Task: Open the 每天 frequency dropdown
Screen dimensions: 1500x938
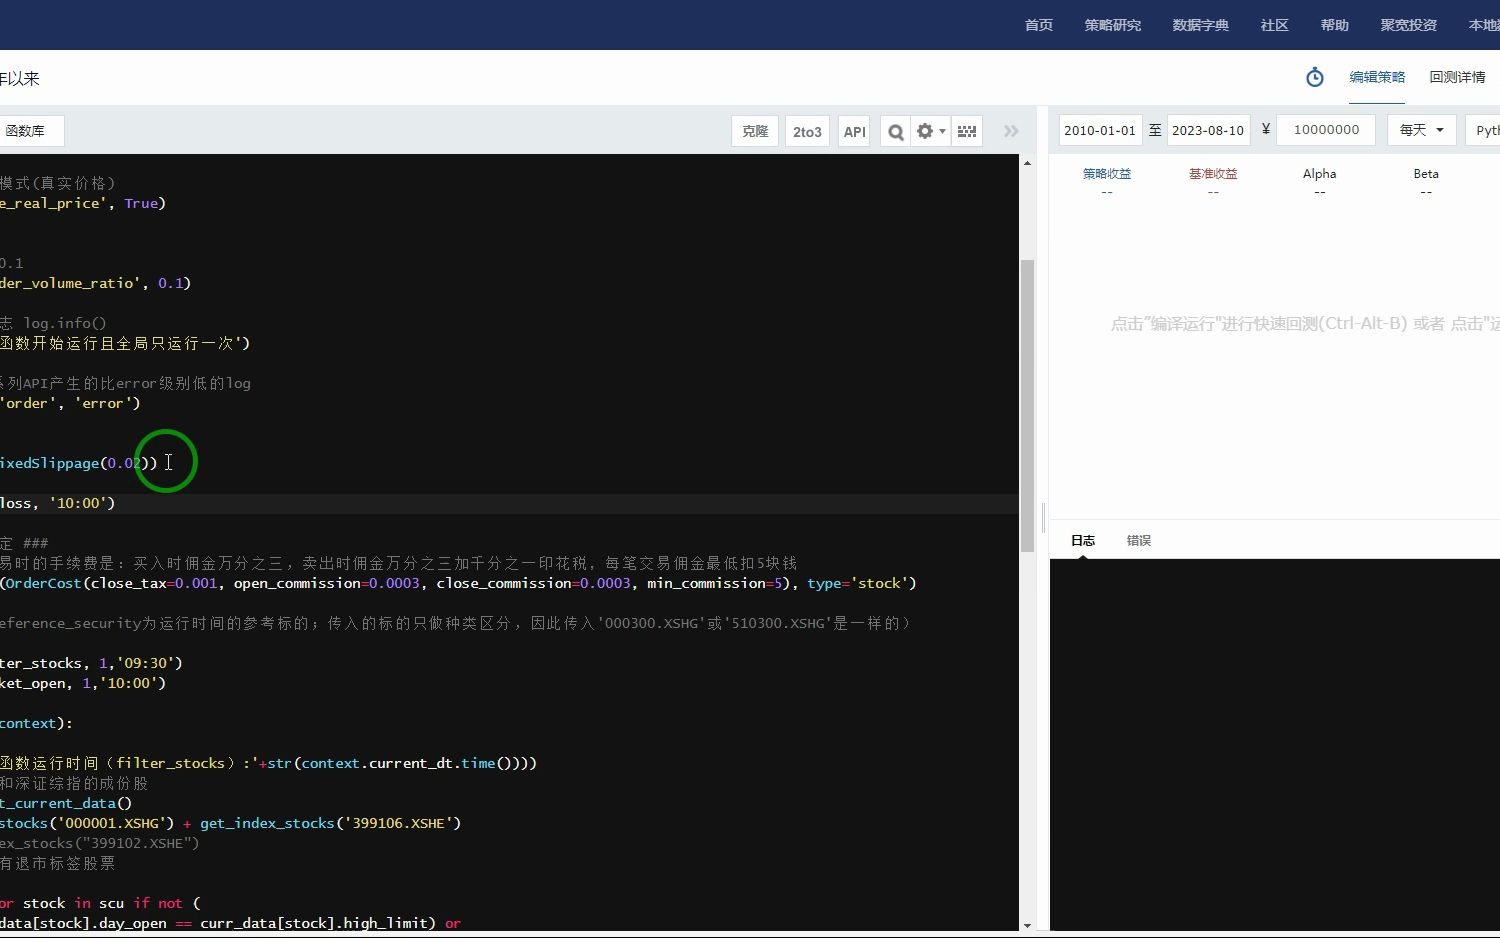Action: (x=1422, y=130)
